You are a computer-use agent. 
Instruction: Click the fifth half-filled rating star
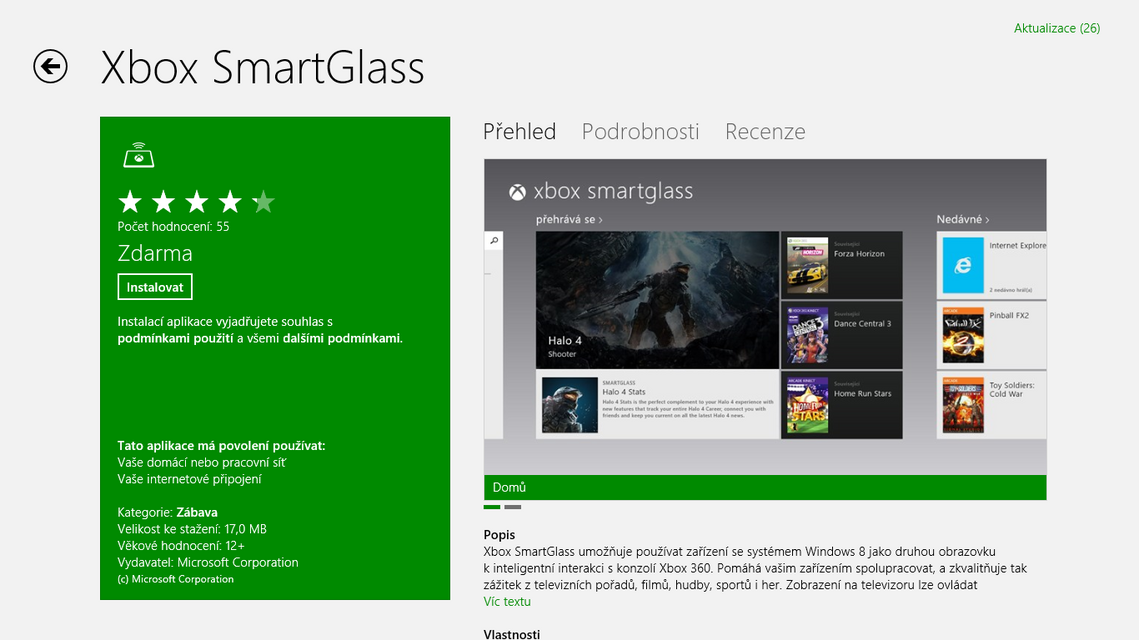263,203
